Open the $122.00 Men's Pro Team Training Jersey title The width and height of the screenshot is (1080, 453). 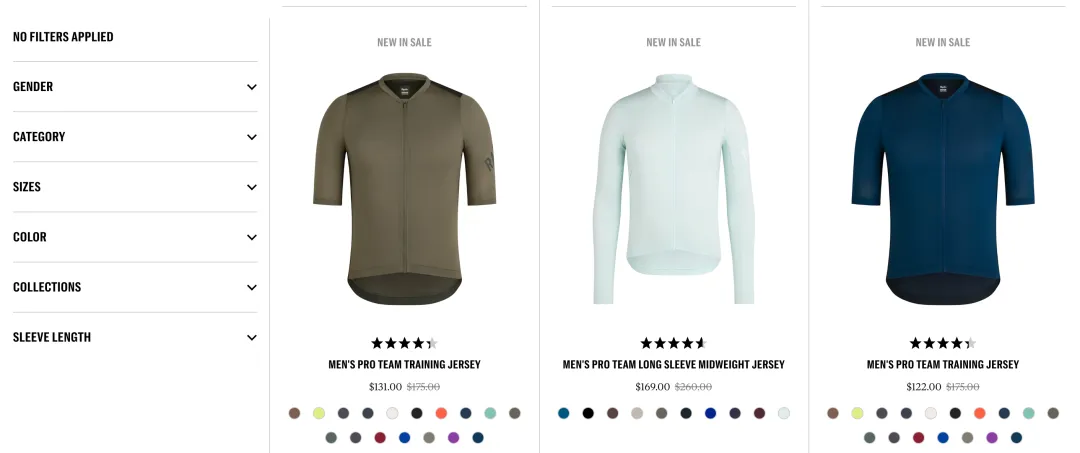tap(942, 364)
